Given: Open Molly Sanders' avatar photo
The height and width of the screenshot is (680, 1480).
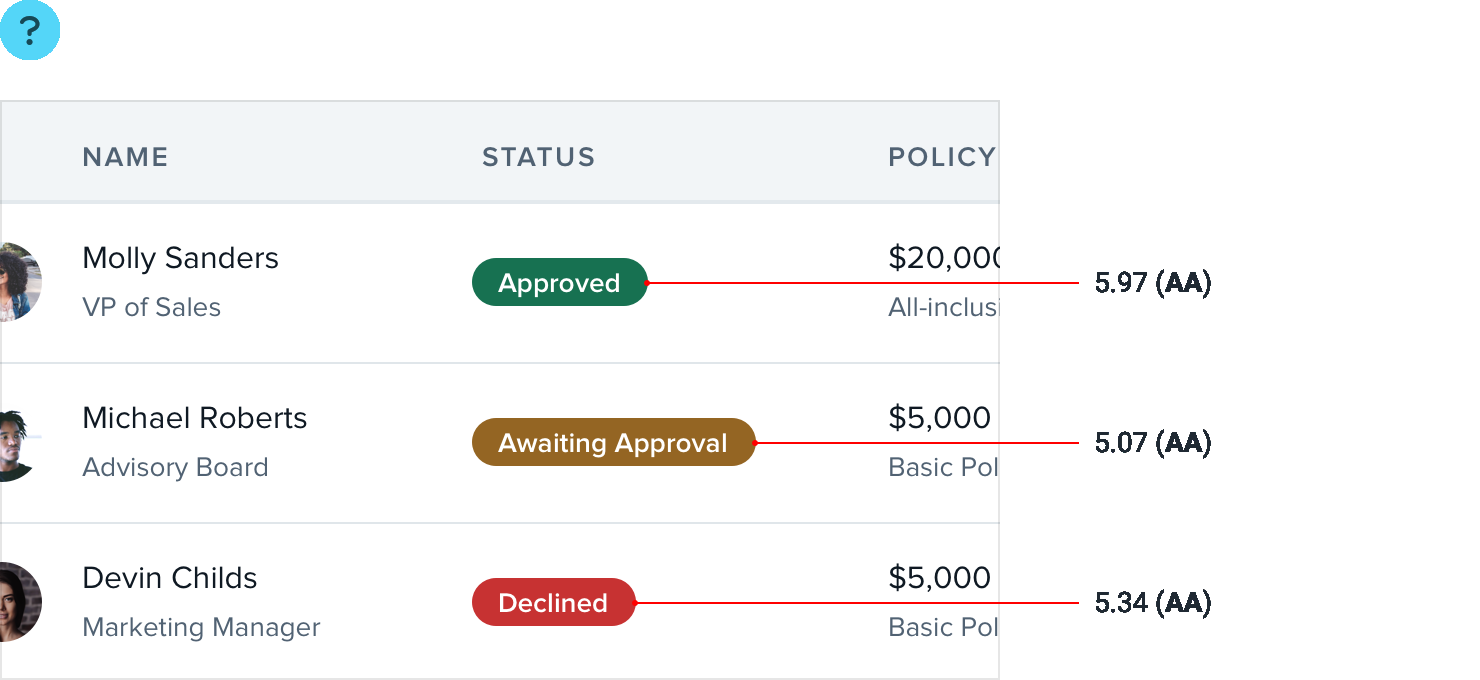Looking at the screenshot, I should [x=20, y=282].
